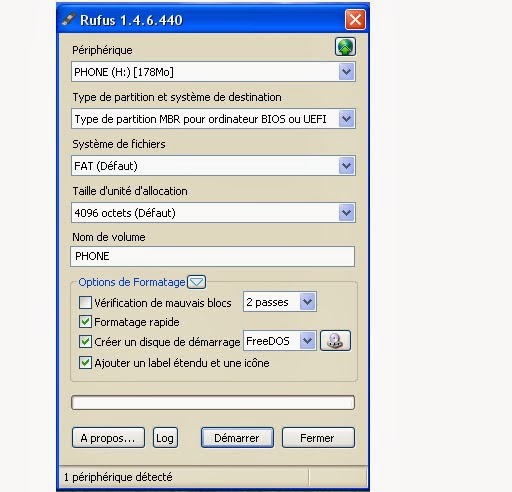The height and width of the screenshot is (492, 512).
Task: Click 'Type de partition et système de destination' label
Action: 177,97
